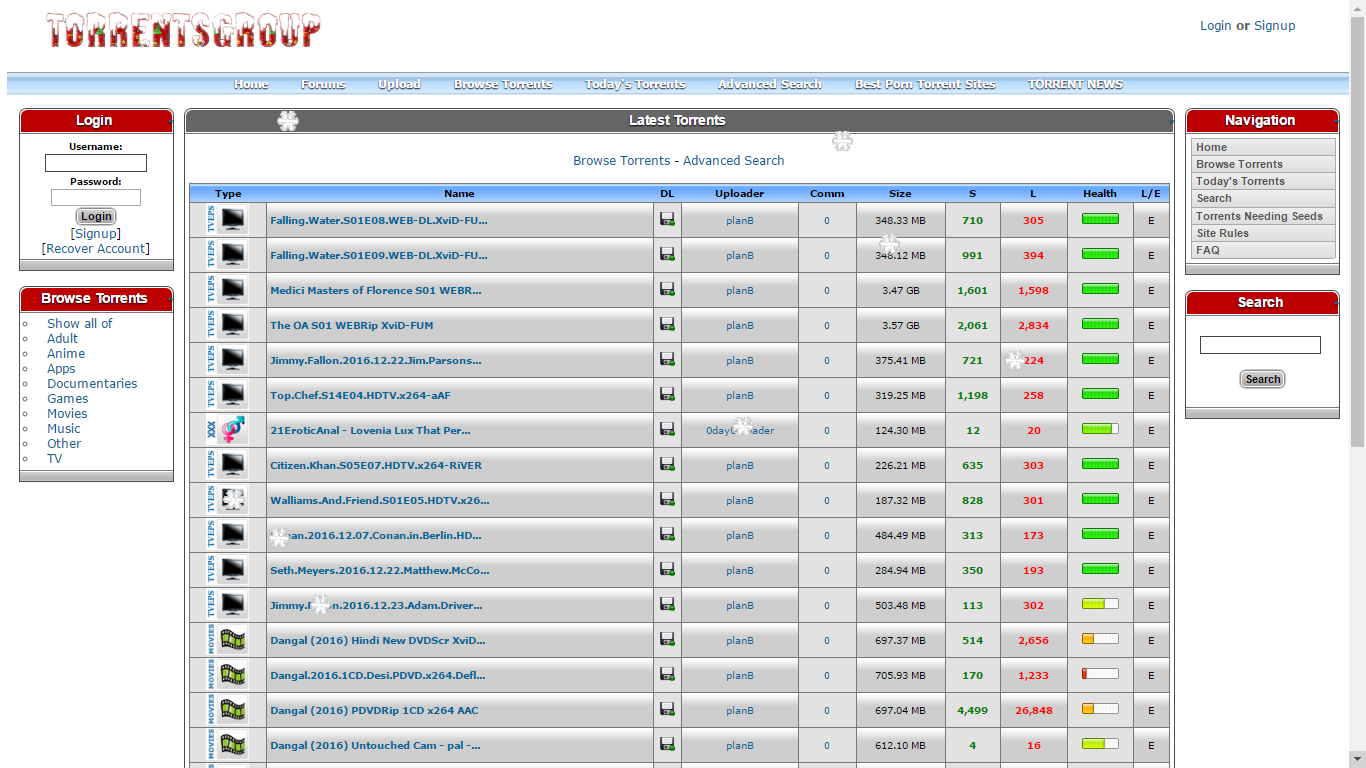Open Advanced Search in top menu bar
Viewport: 1366px width, 768px height.
tap(770, 84)
